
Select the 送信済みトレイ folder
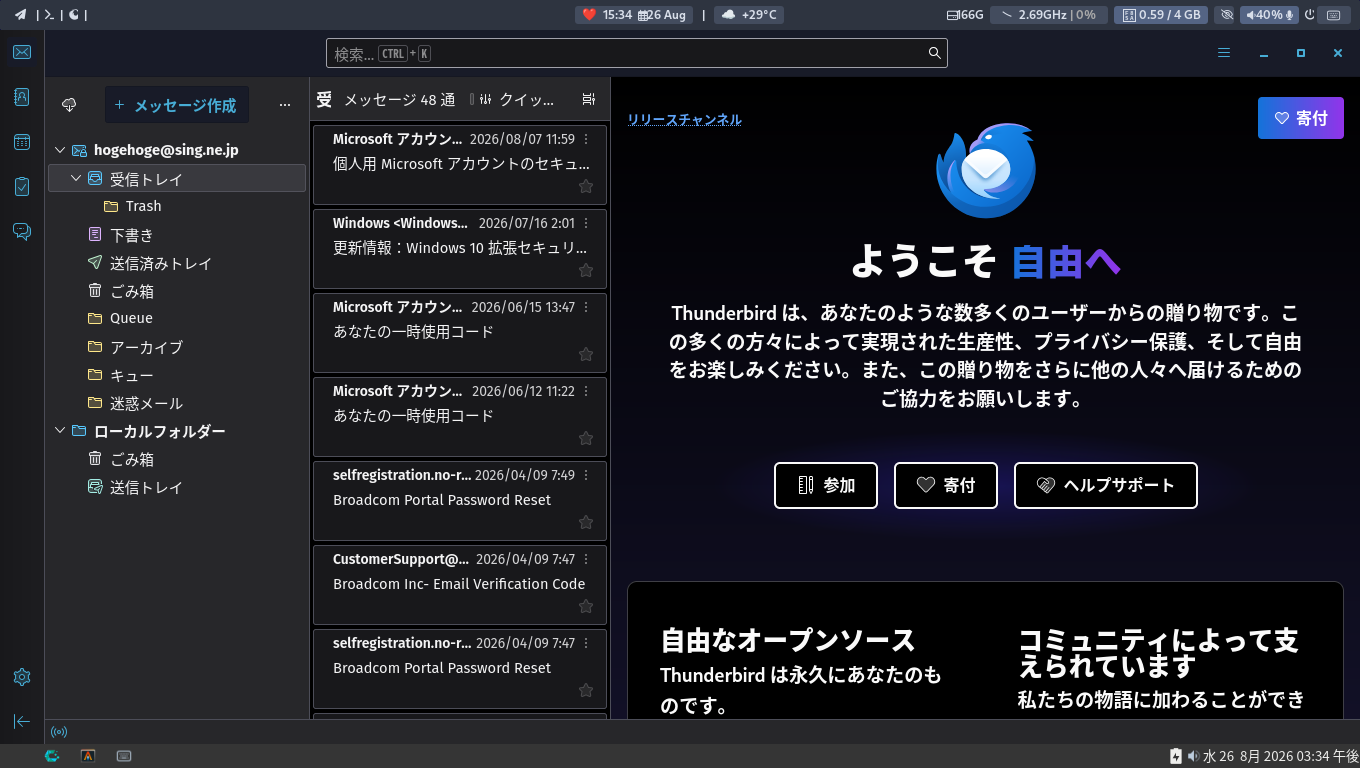pyautogui.click(x=177, y=263)
